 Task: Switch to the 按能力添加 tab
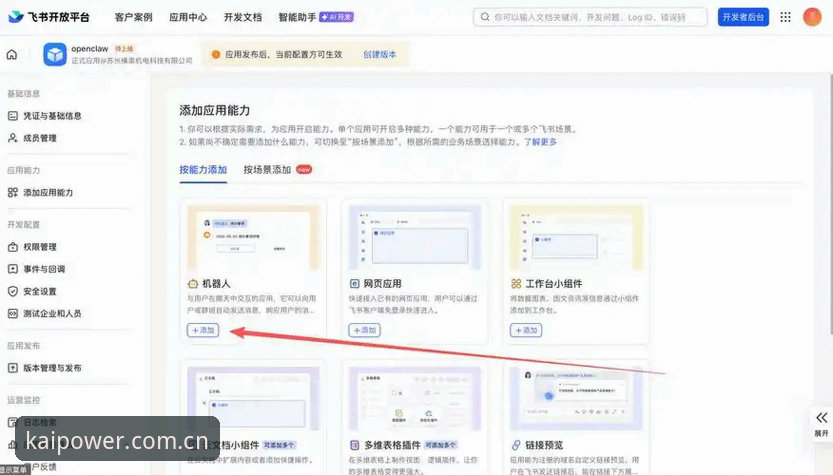pos(203,170)
